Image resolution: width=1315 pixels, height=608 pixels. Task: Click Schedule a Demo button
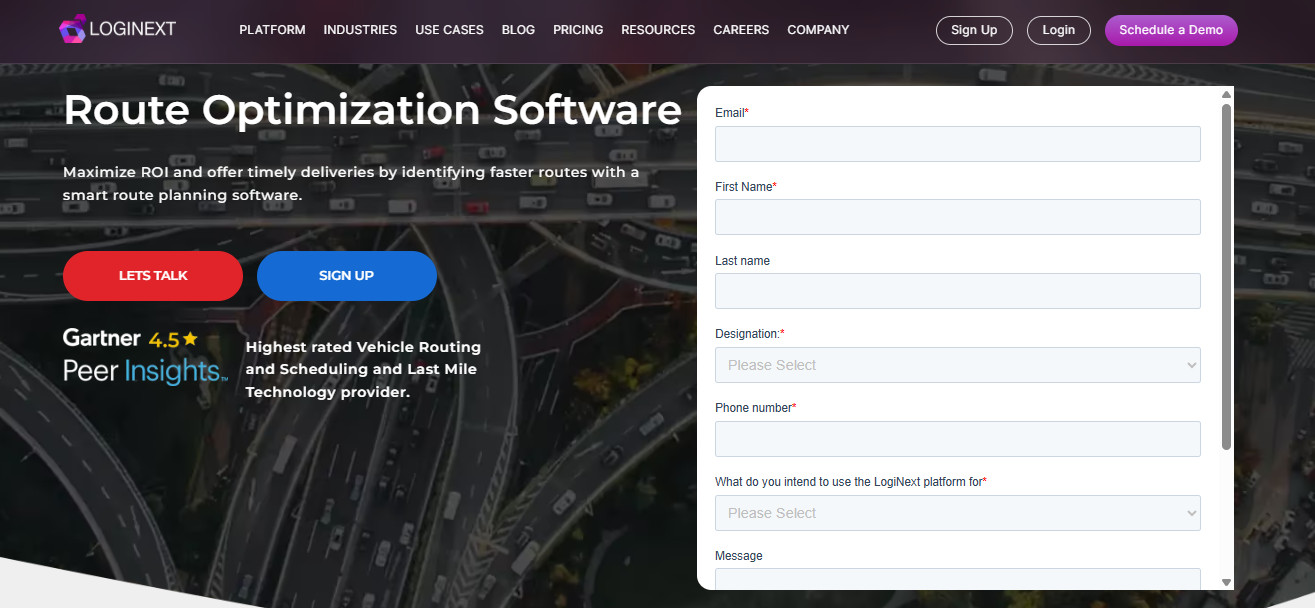[1171, 30]
